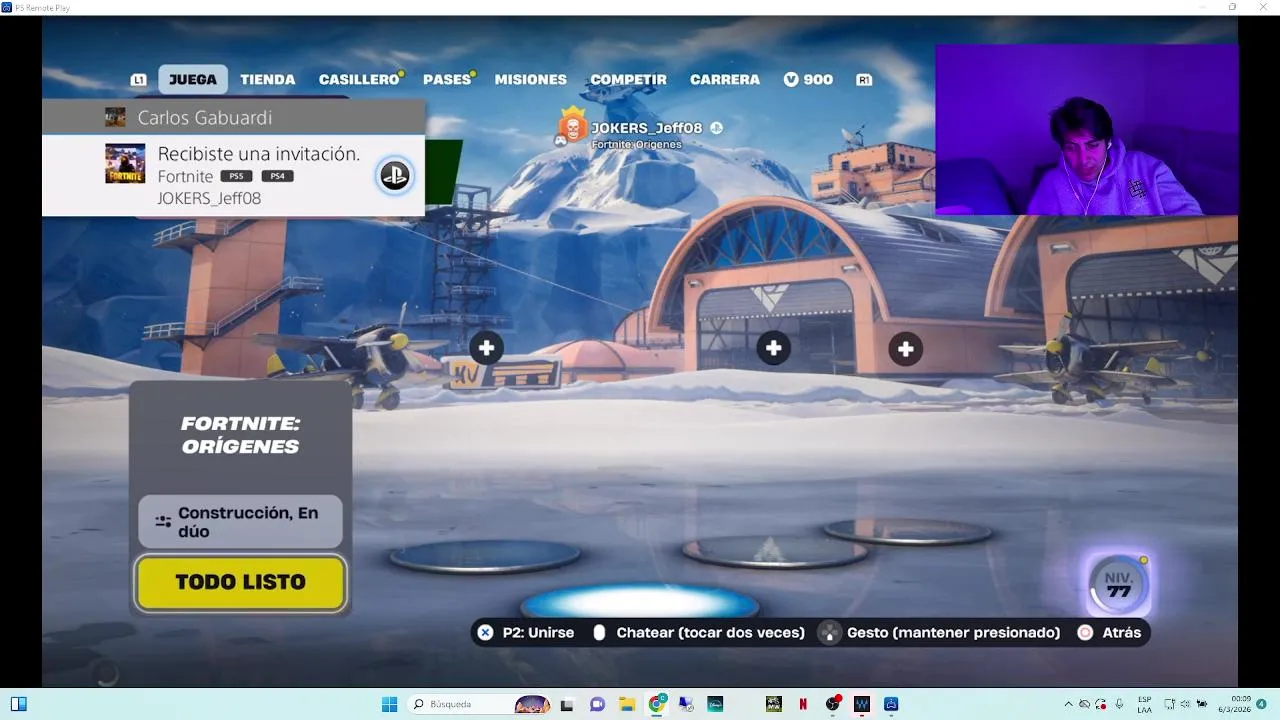The width and height of the screenshot is (1280, 720).
Task: Open Google Chrome from the taskbar
Action: pos(657,704)
